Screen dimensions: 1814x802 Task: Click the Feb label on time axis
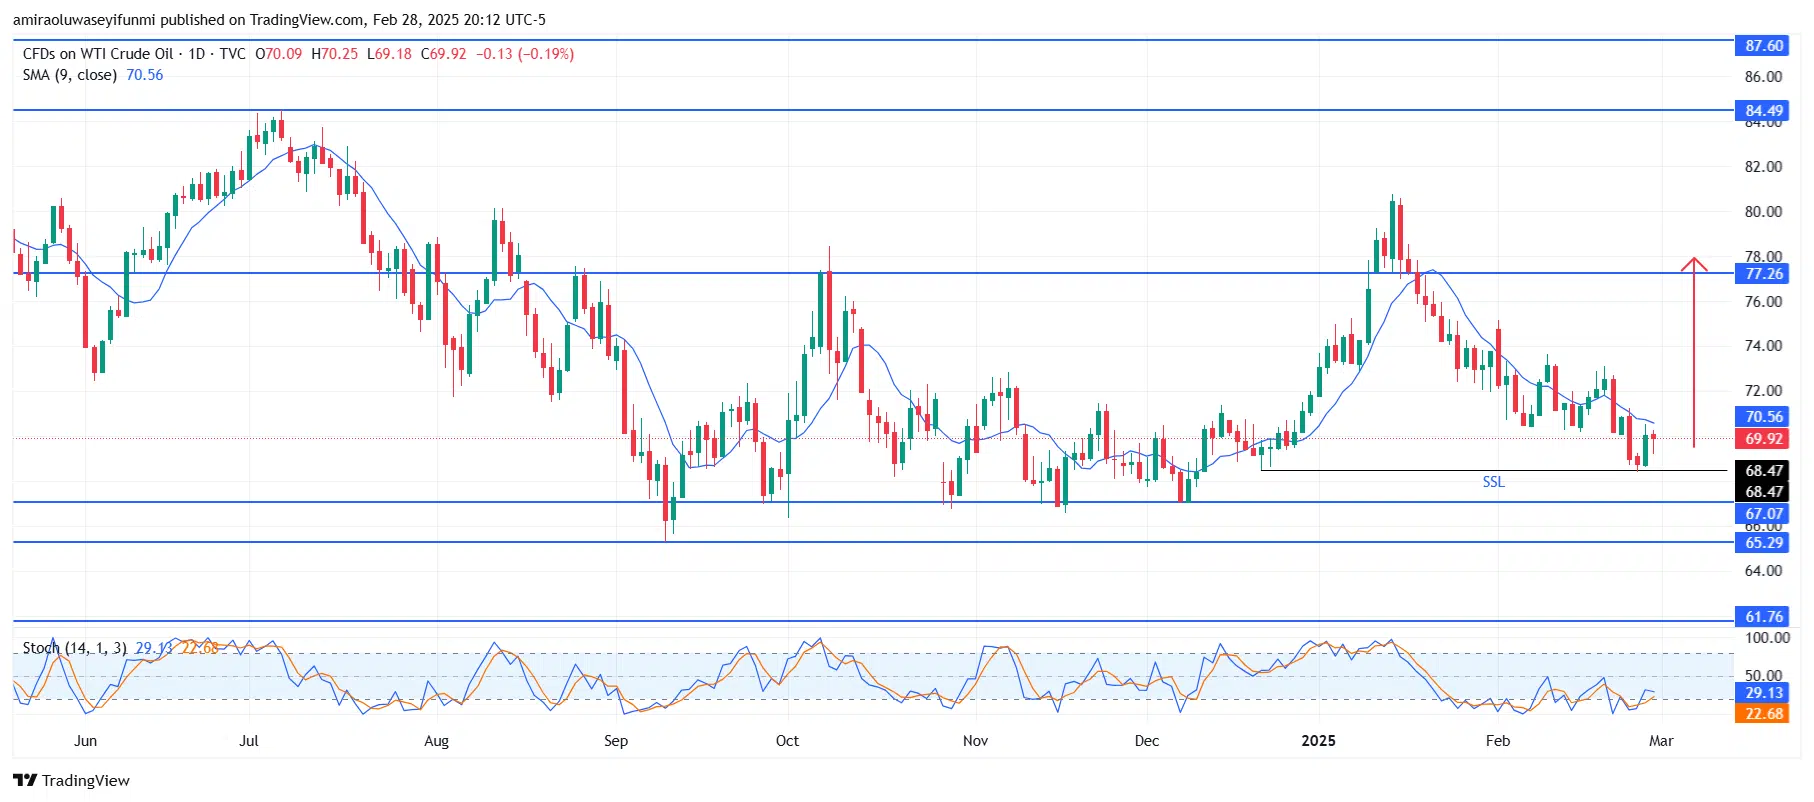(1497, 741)
